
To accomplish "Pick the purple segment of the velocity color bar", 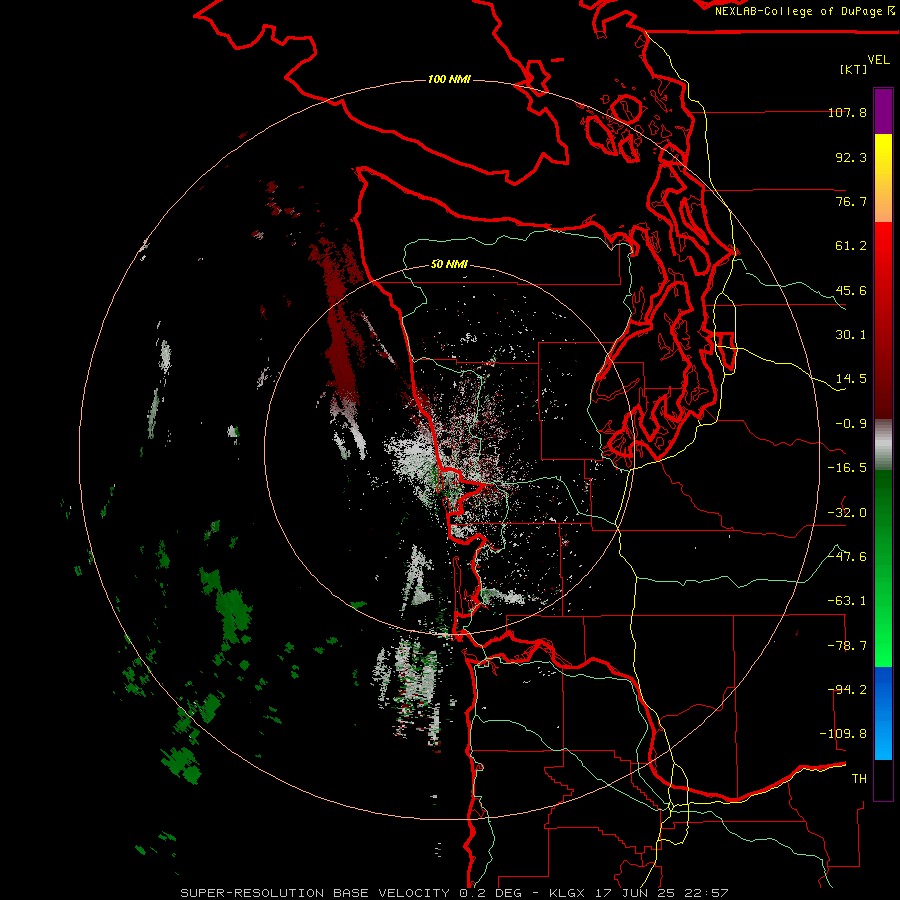I will point(883,111).
